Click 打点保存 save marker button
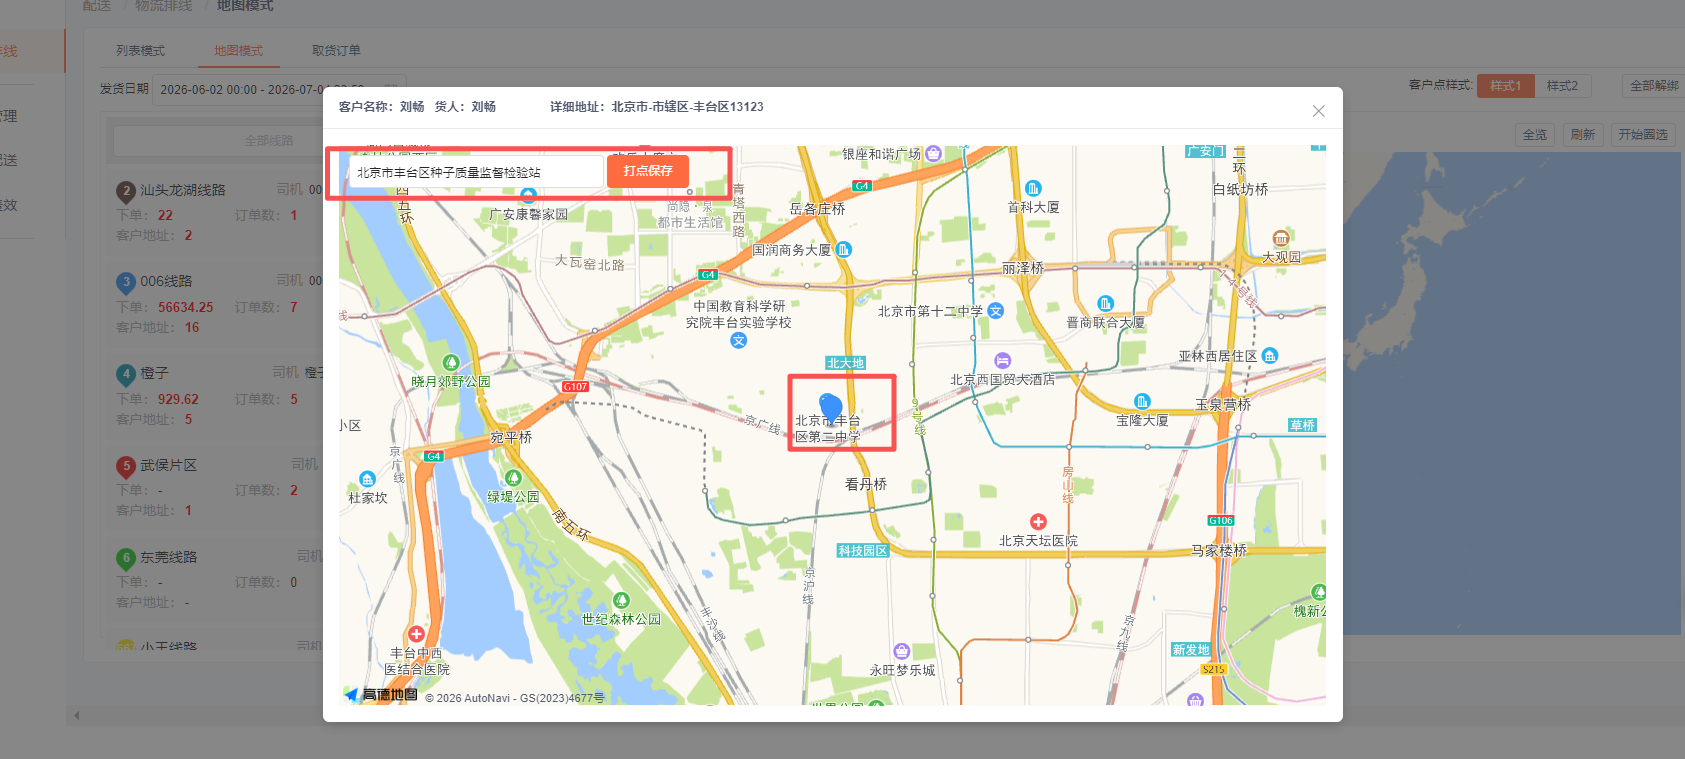This screenshot has height=759, width=1685. click(648, 171)
